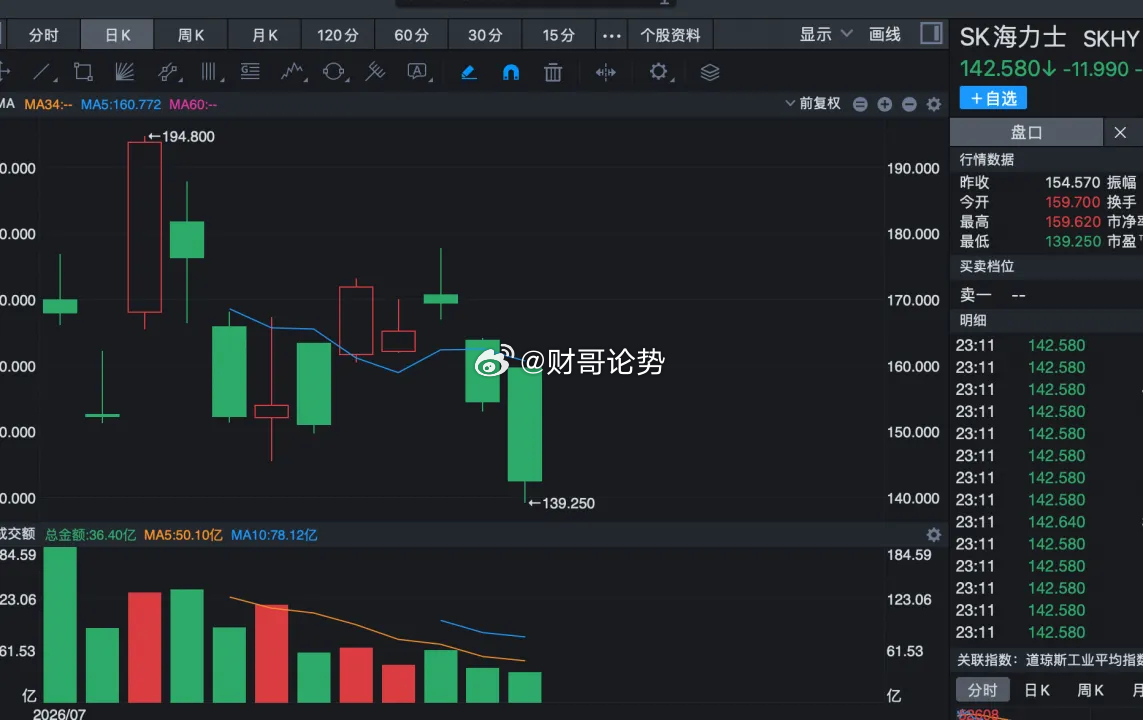Choose the fan lines drawing tool
This screenshot has width=1143, height=720.
(x=125, y=71)
